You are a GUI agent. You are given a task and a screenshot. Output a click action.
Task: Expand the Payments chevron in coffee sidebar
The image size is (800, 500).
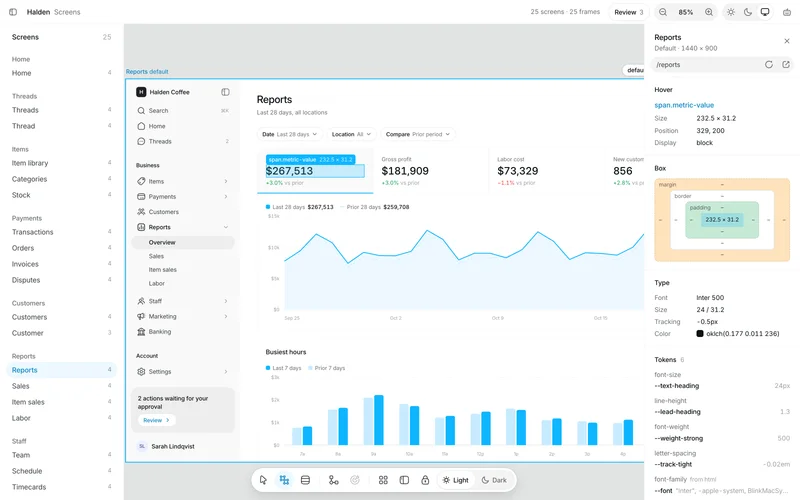point(226,196)
